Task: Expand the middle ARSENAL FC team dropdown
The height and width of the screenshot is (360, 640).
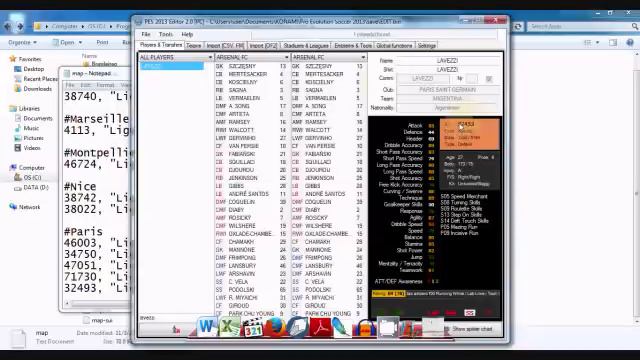Action: 286,58
